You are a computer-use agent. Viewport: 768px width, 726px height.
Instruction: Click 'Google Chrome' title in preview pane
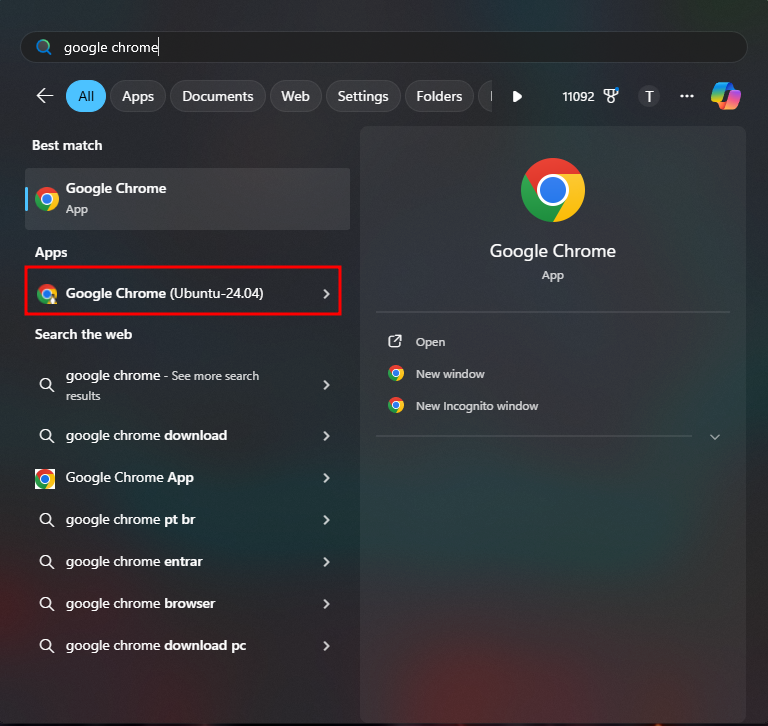(x=552, y=251)
